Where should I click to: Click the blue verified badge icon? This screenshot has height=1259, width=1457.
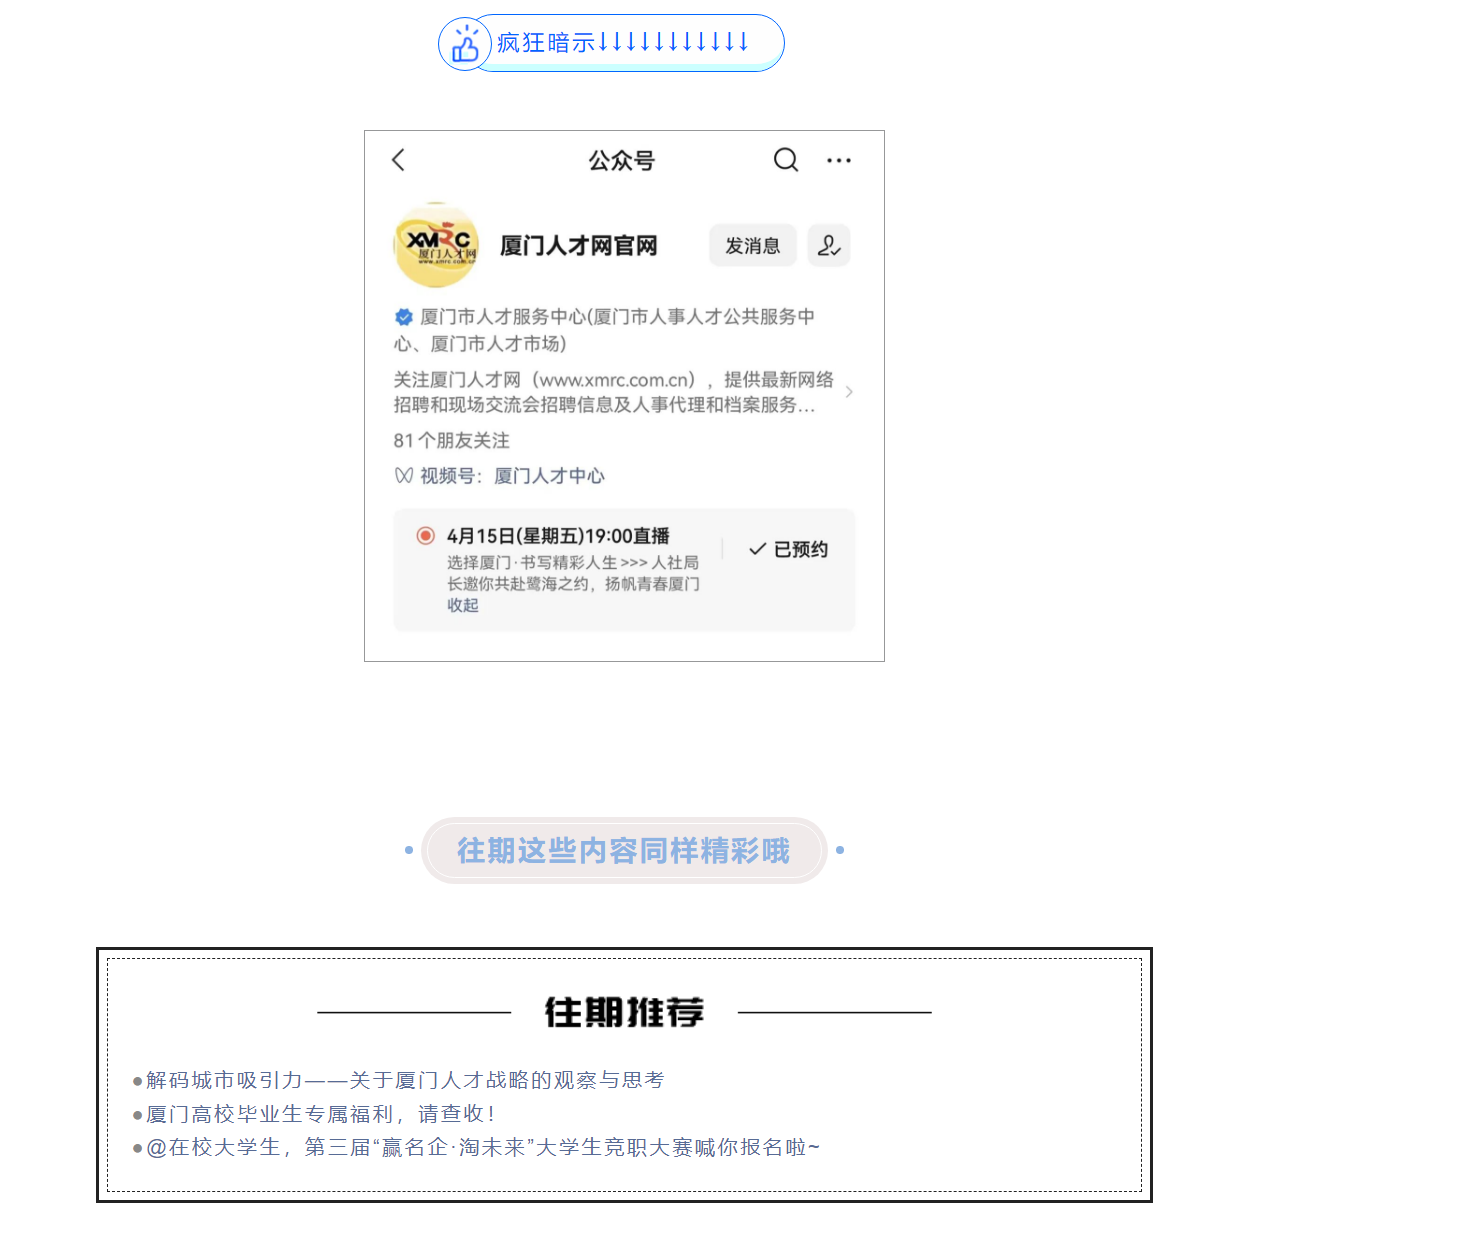pyautogui.click(x=404, y=317)
